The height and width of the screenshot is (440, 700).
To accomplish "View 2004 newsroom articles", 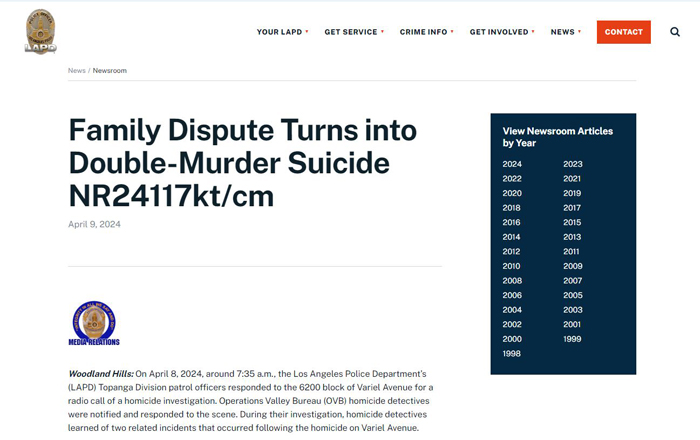I will [512, 310].
